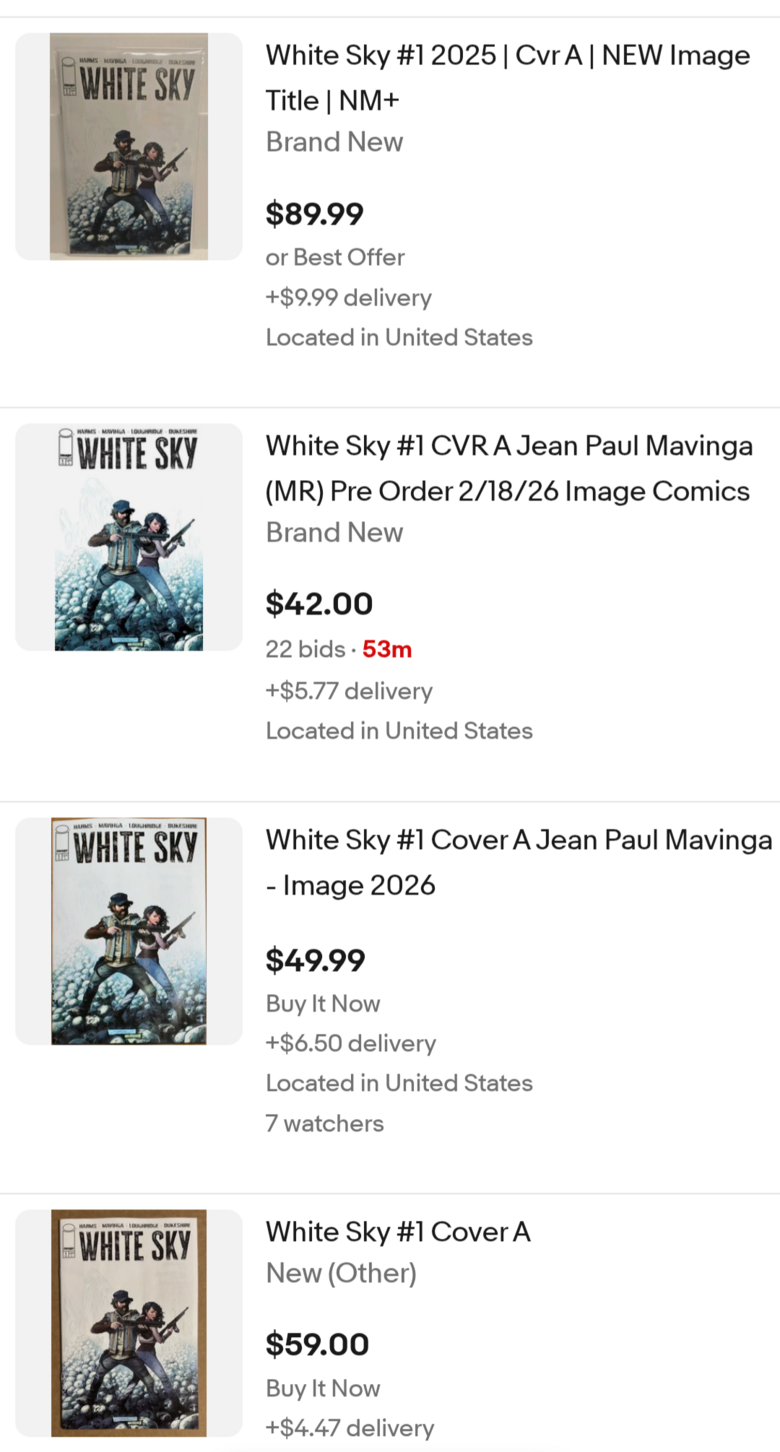This screenshot has height=1452, width=780.
Task: Open the cover thumbnail of the $49.99 listing
Action: point(129,931)
